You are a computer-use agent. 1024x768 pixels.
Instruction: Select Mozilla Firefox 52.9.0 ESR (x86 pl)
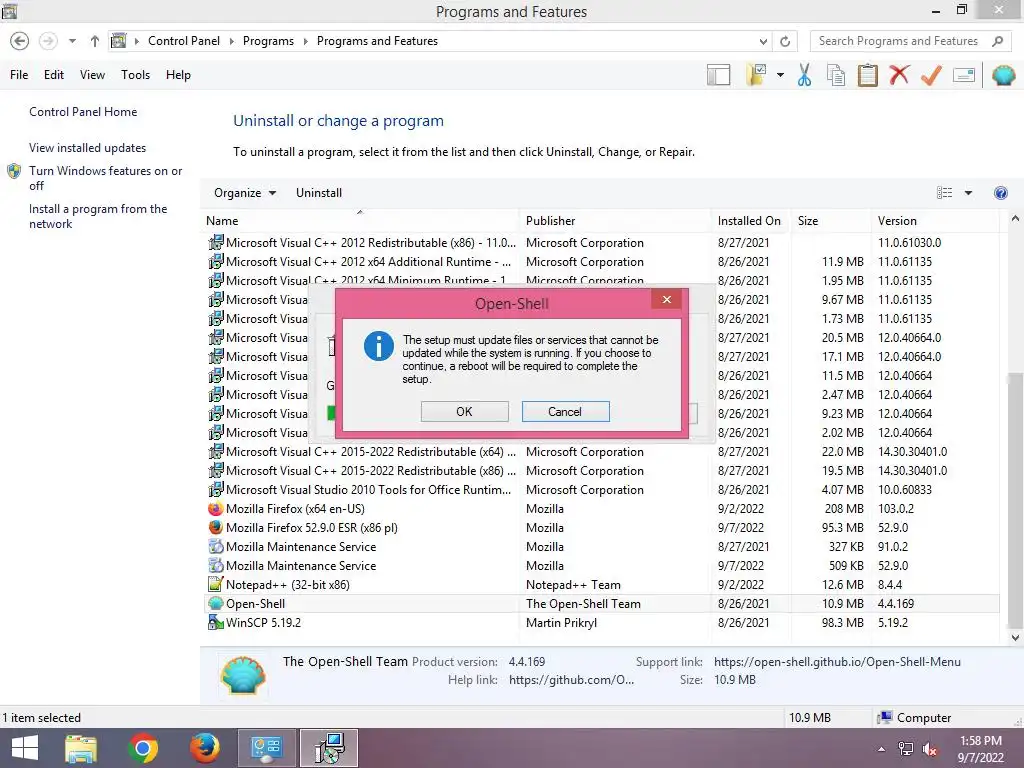click(x=601, y=528)
